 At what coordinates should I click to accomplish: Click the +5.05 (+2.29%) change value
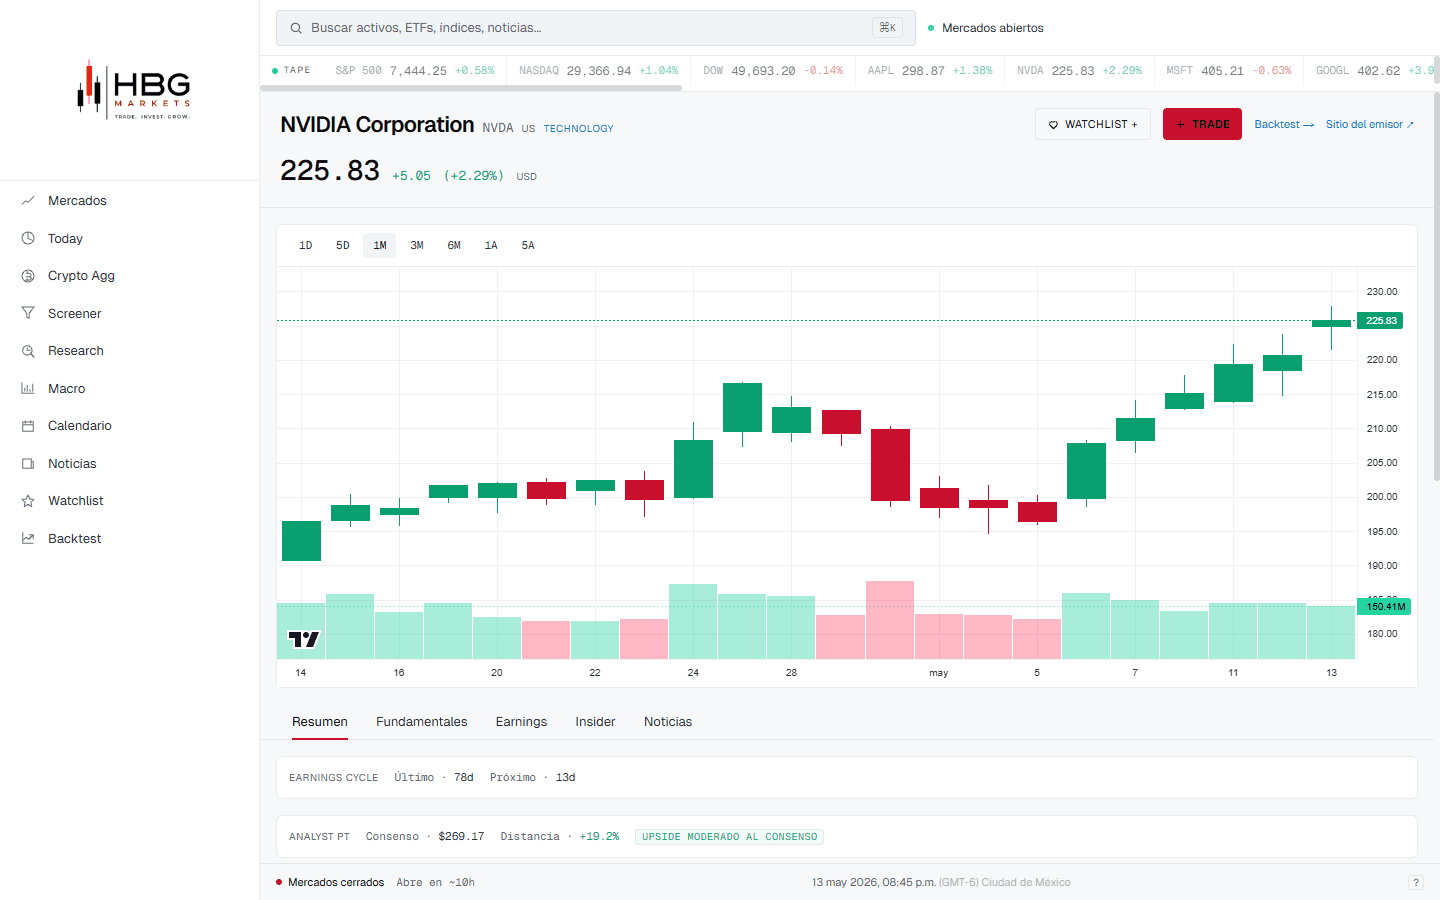point(448,176)
